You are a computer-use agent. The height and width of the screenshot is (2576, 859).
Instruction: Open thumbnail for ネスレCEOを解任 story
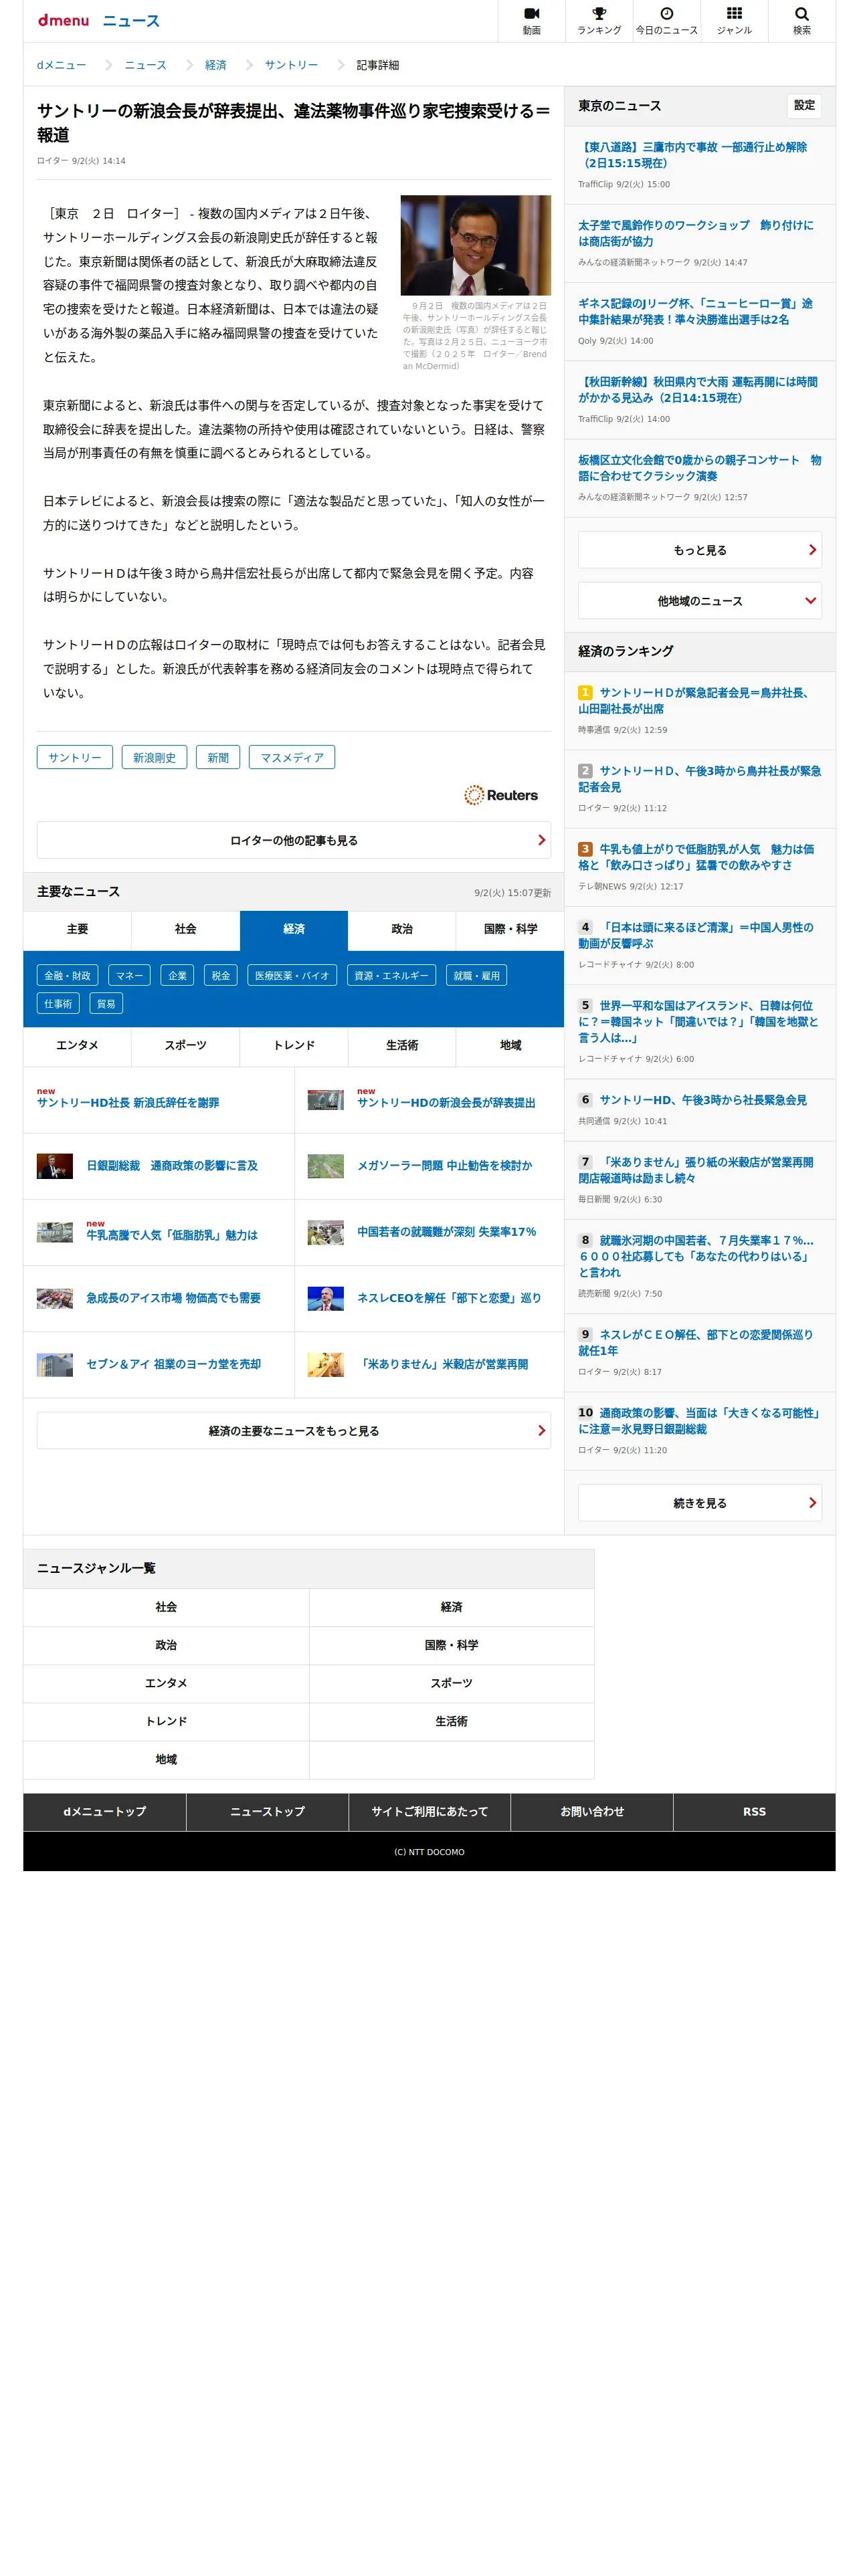pyautogui.click(x=325, y=1298)
